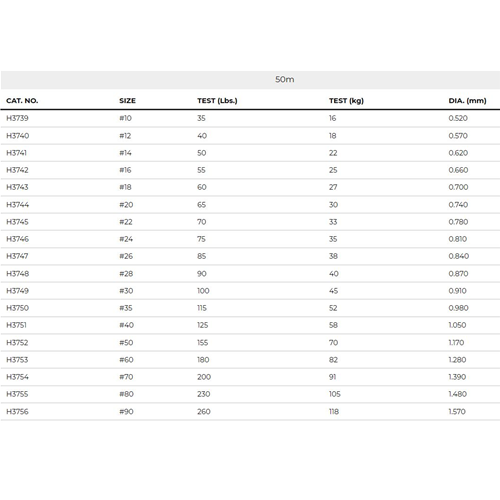Click the 0.840 diameter value
The width and height of the screenshot is (500, 500).
[459, 256]
